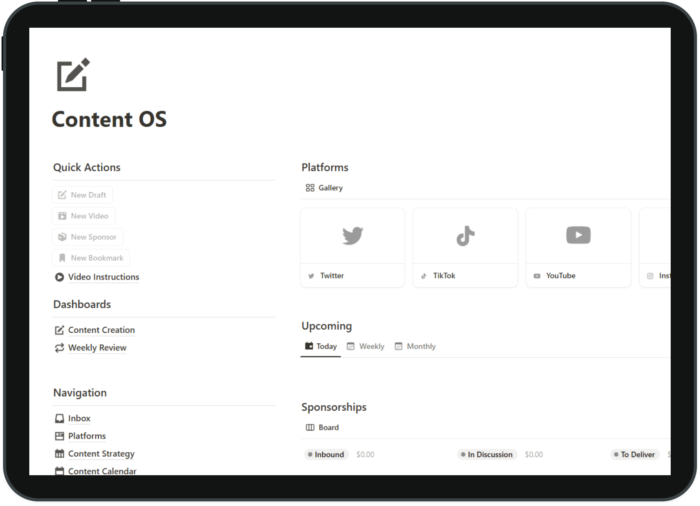Open the partially visible Instagram card

655,248
